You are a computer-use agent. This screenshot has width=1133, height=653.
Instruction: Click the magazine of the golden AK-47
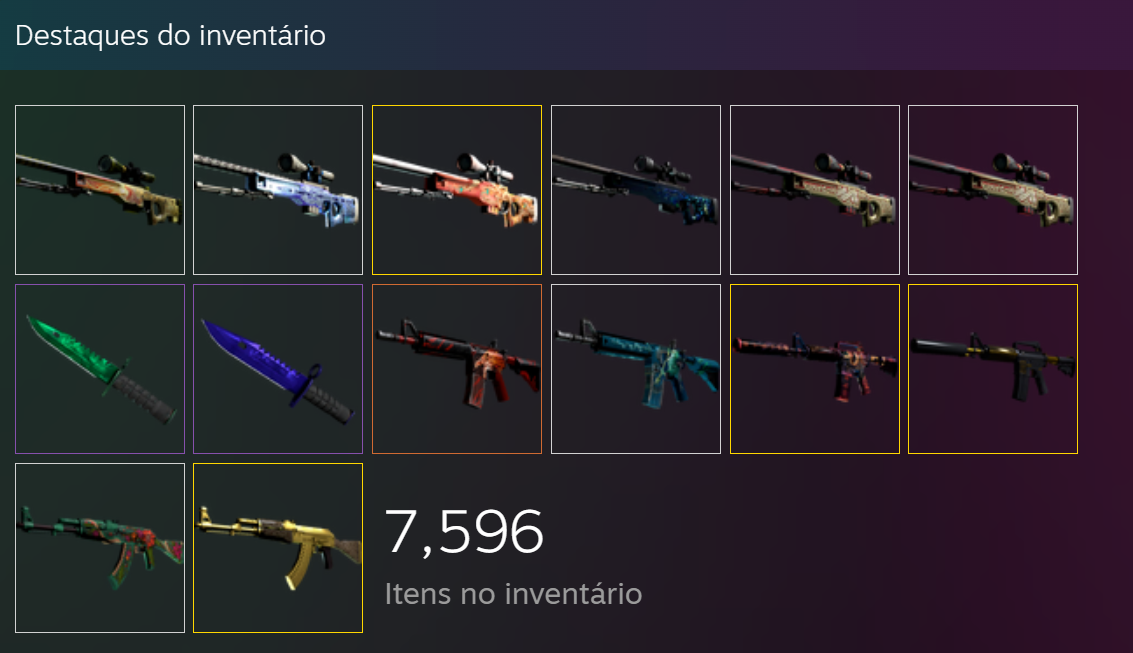(298, 568)
